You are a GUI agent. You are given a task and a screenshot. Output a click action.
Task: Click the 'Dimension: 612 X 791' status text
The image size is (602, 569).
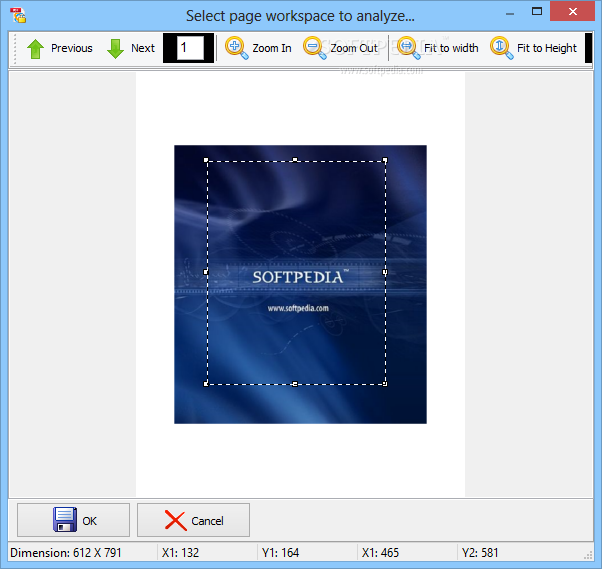[66, 553]
